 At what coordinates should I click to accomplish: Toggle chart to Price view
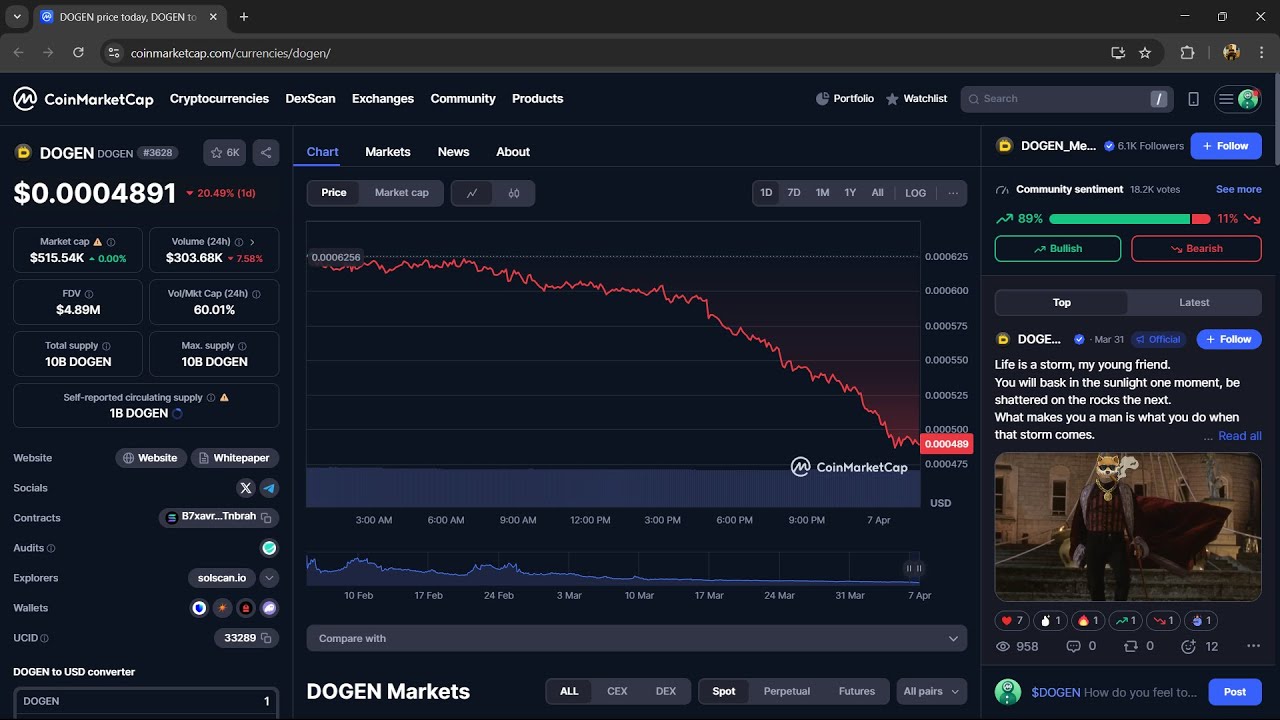click(334, 193)
